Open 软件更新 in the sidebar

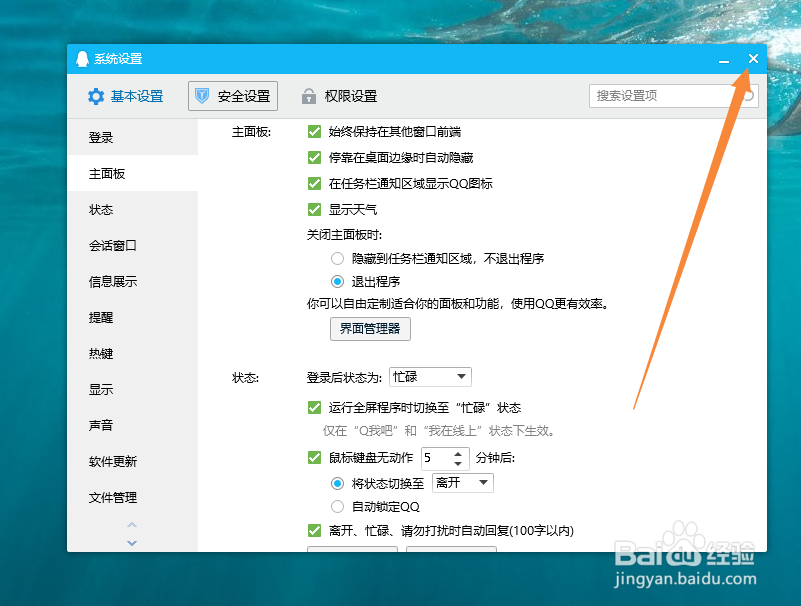(132, 461)
